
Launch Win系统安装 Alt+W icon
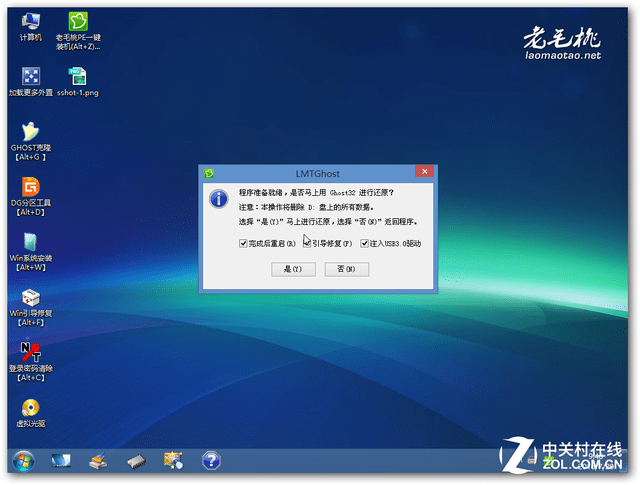point(31,251)
